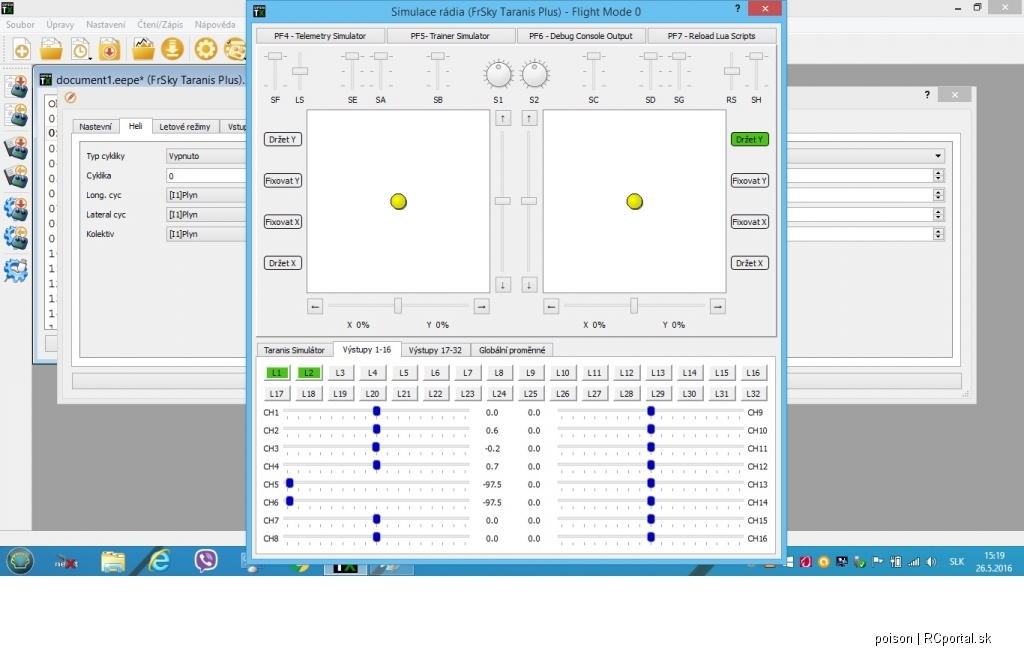Viewport: 1024px width, 648px height.
Task: Click the yellow ball in the left stick area
Action: tap(398, 201)
